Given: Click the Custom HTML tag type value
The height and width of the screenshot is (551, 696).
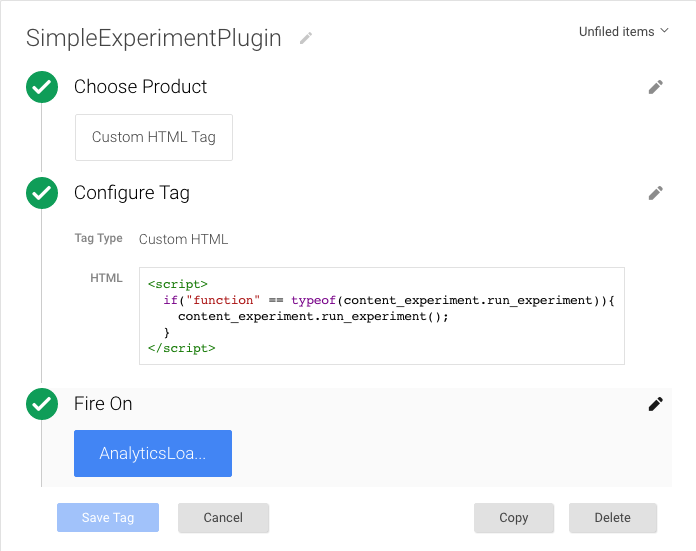Looking at the screenshot, I should tap(183, 239).
